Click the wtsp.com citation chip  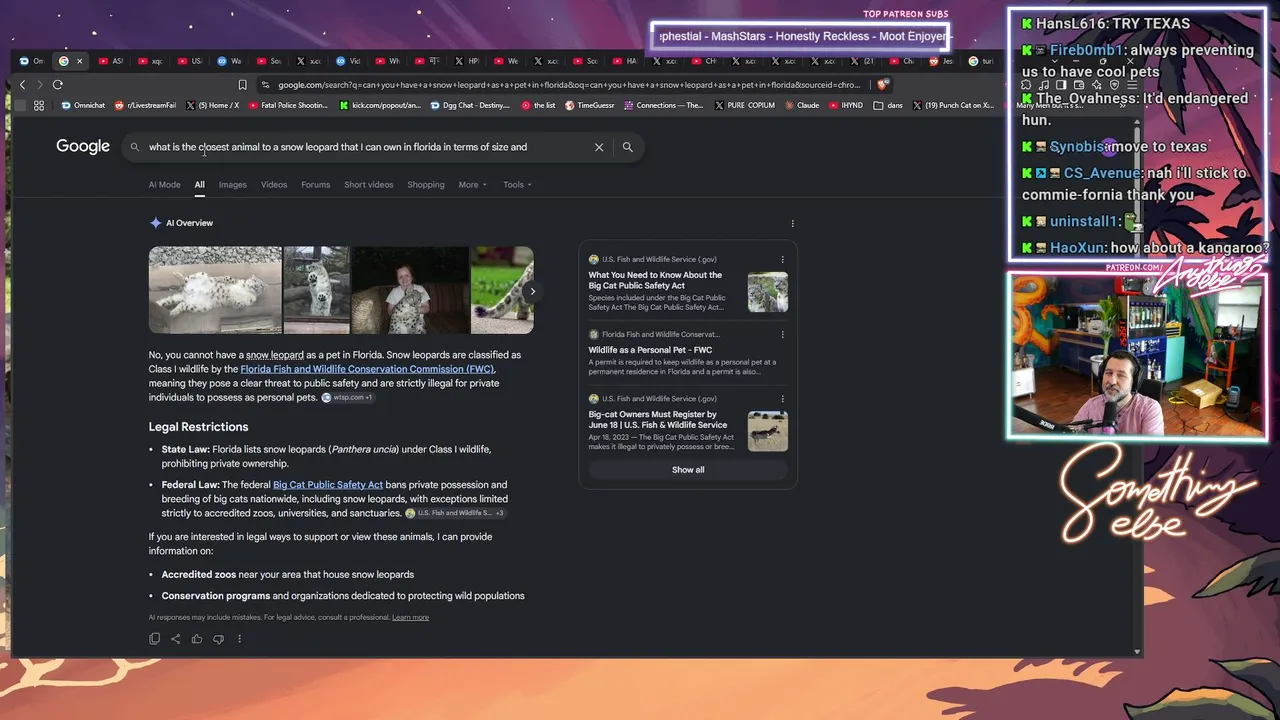tap(347, 398)
